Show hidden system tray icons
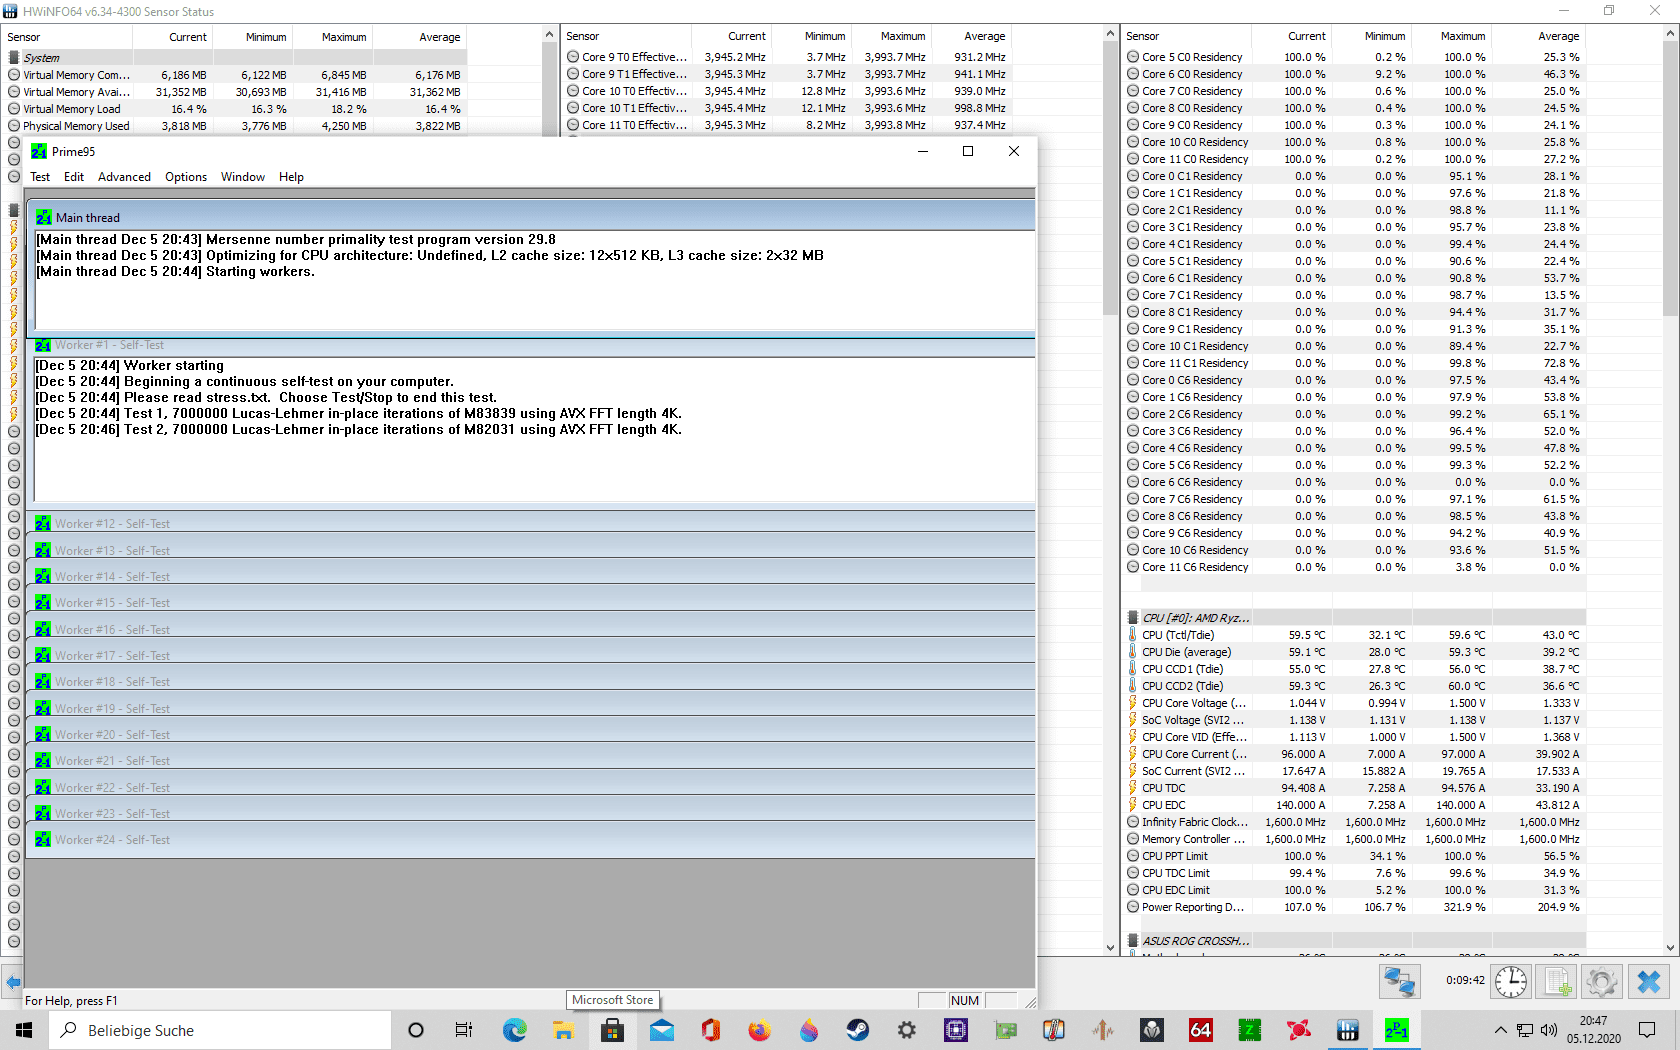The image size is (1680, 1050). (1500, 1030)
